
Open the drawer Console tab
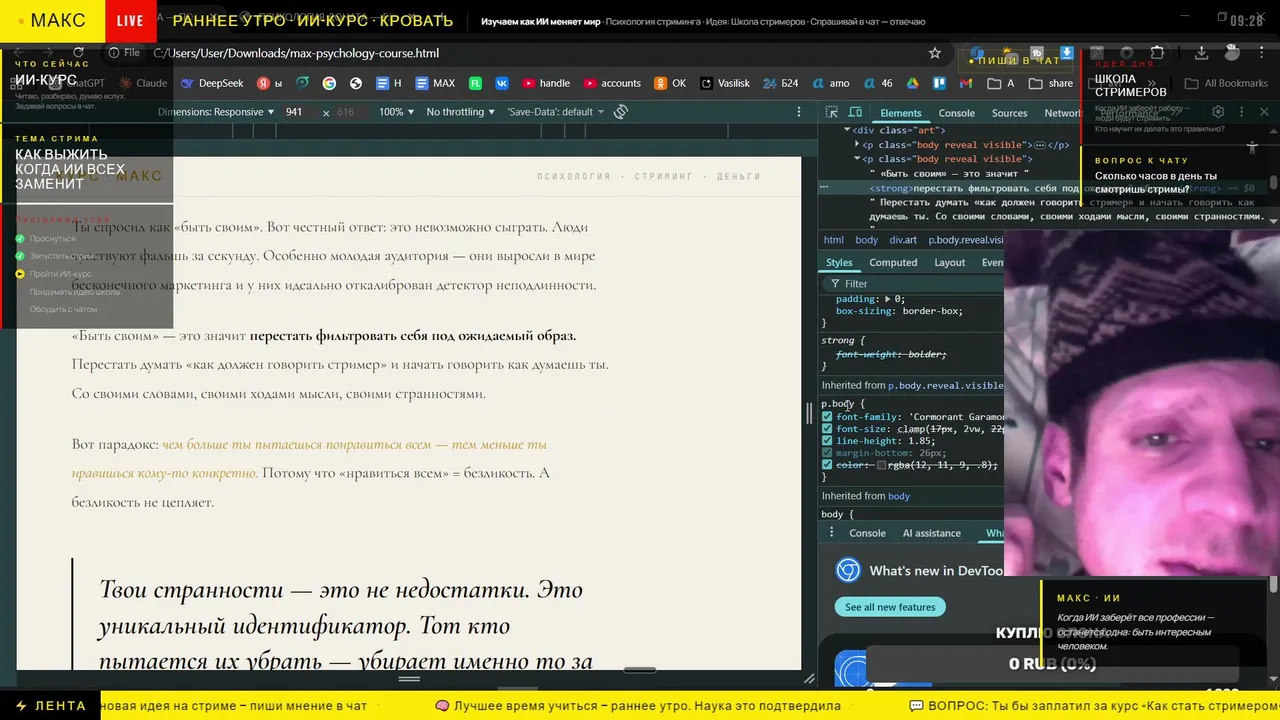coord(867,533)
